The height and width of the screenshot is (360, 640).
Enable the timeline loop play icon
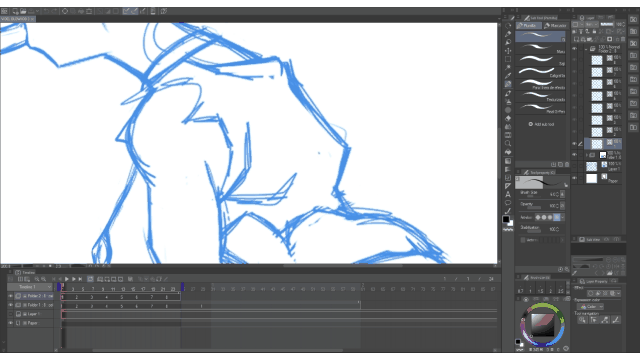click(90, 279)
